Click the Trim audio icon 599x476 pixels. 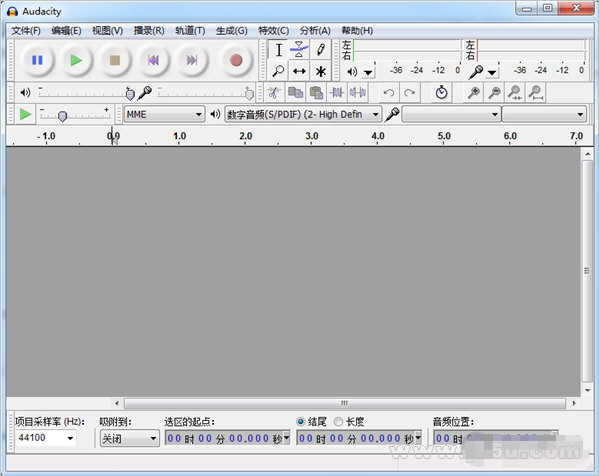pyautogui.click(x=337, y=93)
